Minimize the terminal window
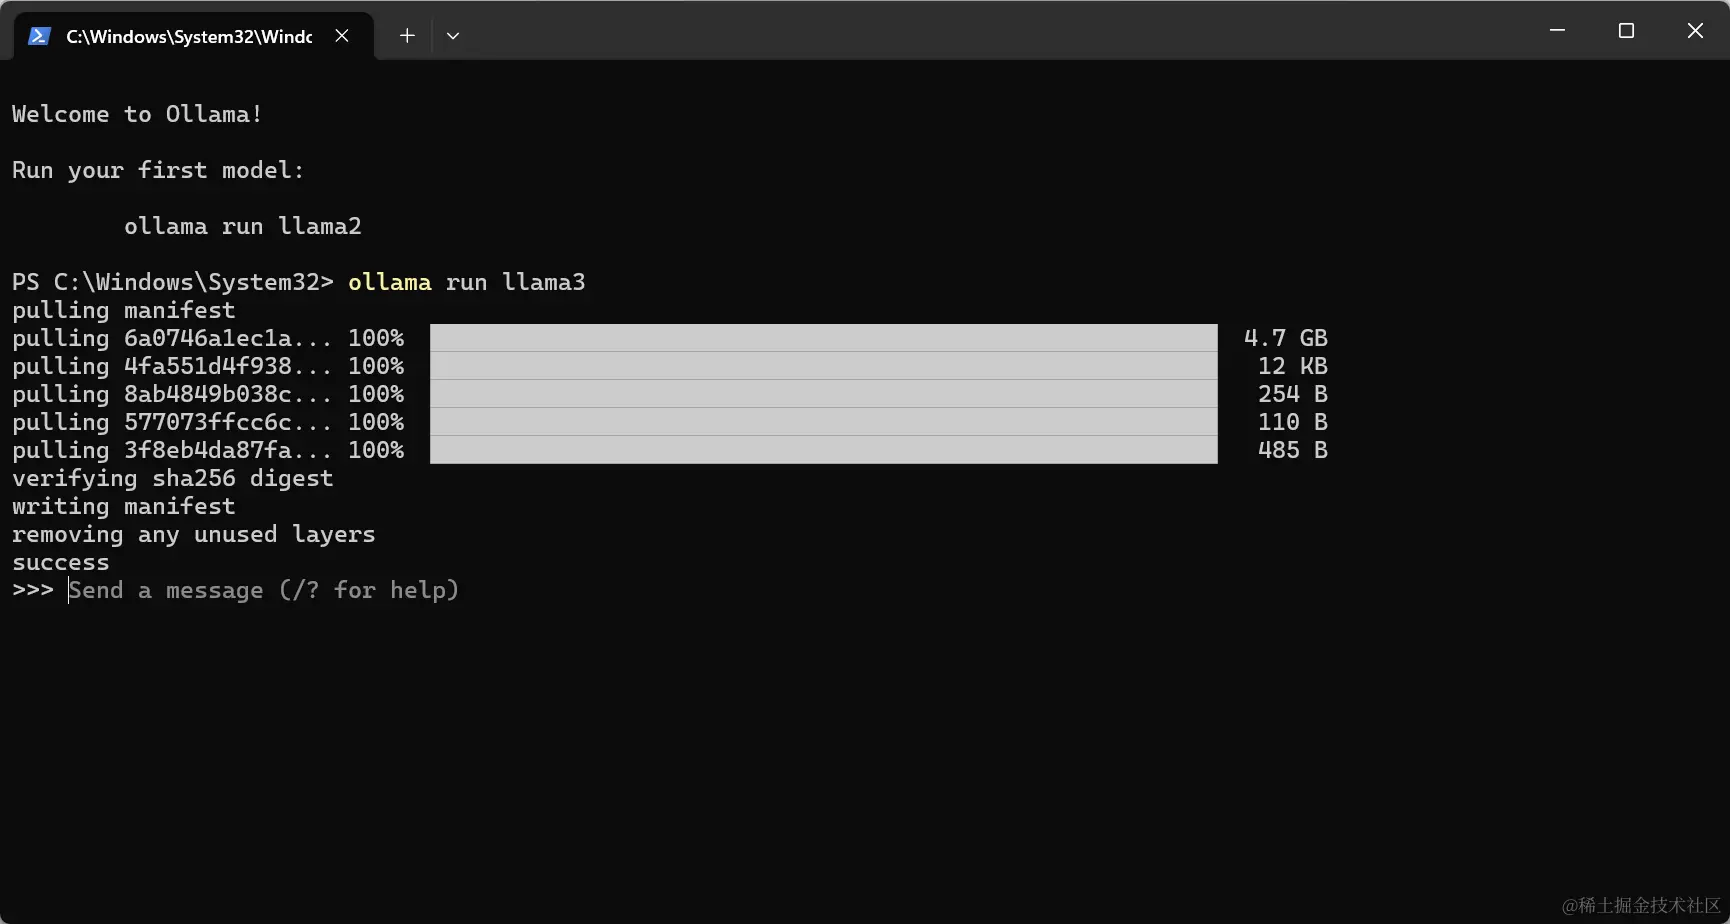The height and width of the screenshot is (924, 1730). pos(1557,31)
